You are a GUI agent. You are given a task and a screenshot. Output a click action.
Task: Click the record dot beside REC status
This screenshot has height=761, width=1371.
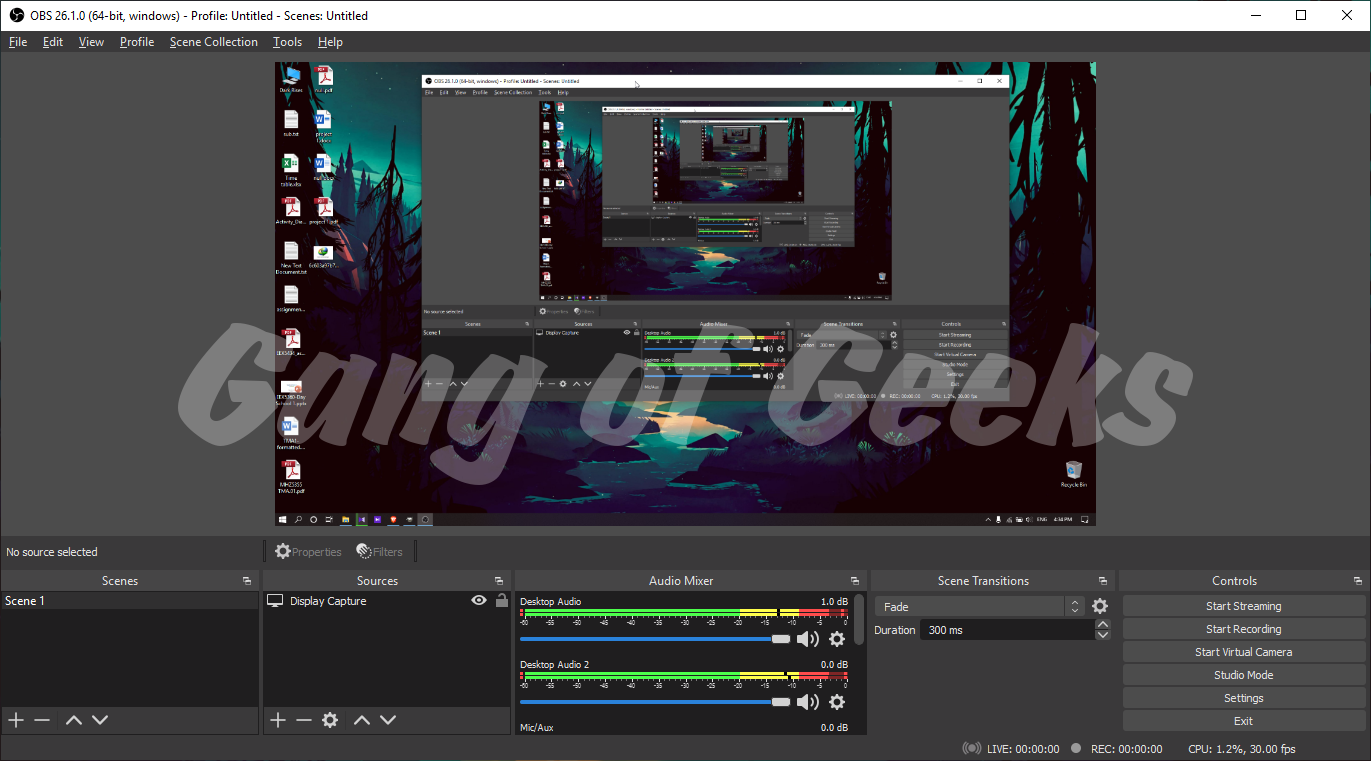click(x=1076, y=748)
